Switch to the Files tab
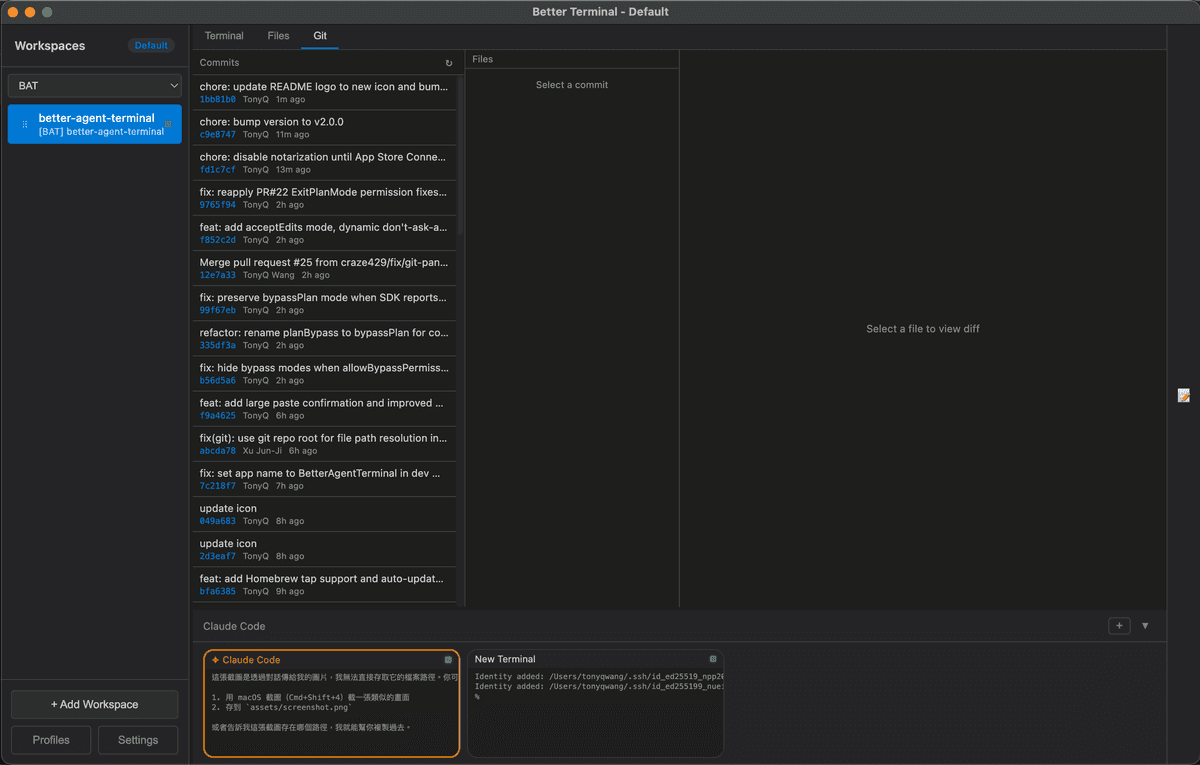 click(278, 35)
